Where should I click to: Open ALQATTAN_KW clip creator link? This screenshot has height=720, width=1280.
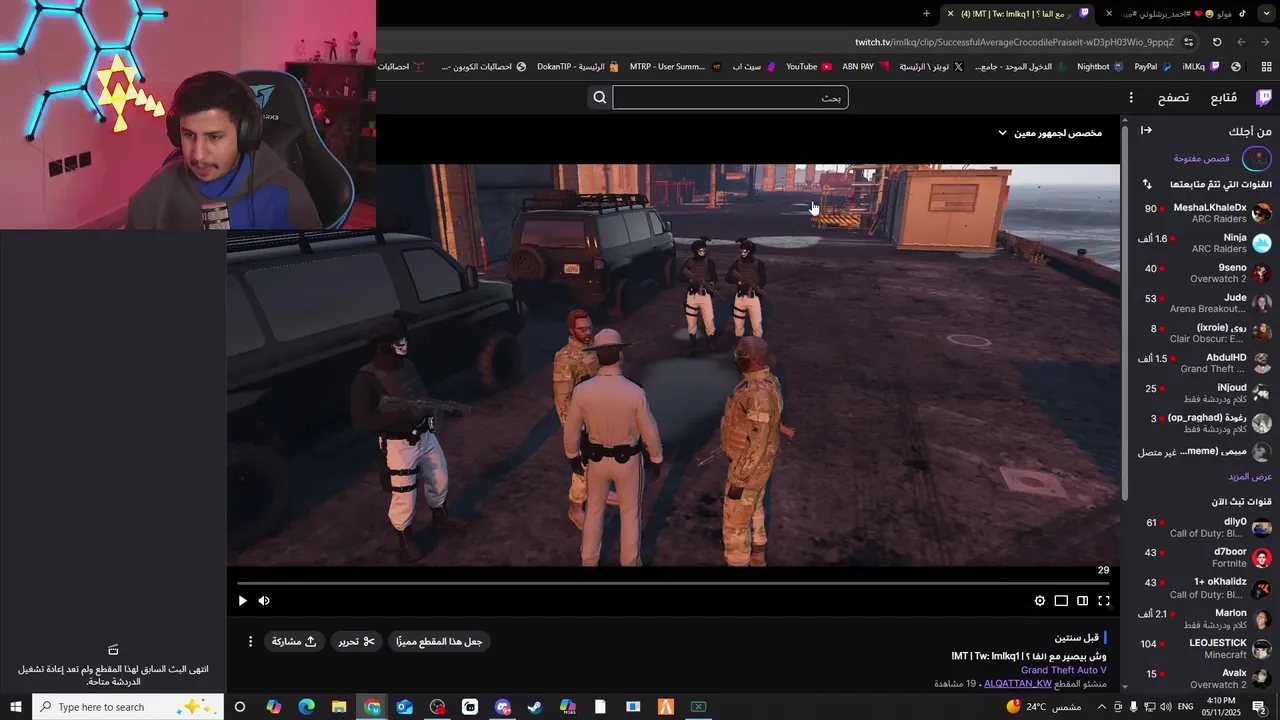coord(1017,683)
